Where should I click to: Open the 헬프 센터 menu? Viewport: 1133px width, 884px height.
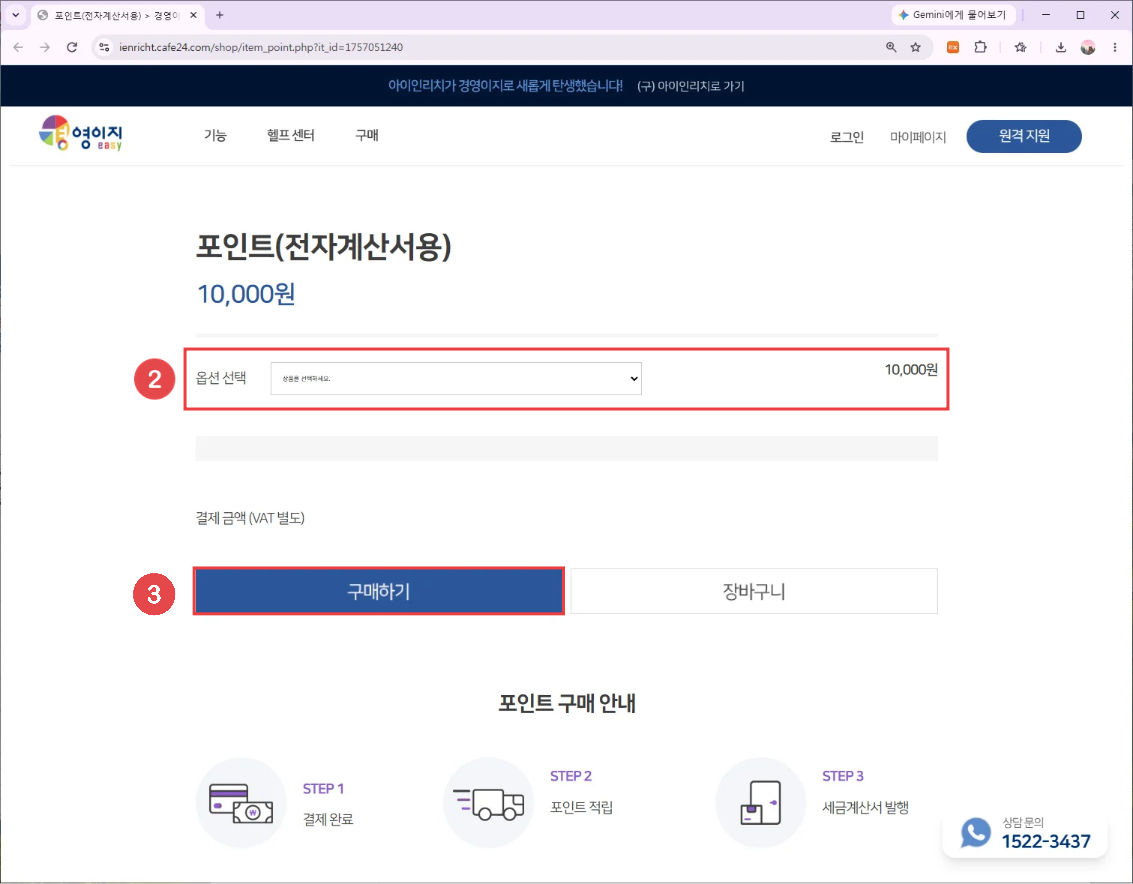point(290,135)
